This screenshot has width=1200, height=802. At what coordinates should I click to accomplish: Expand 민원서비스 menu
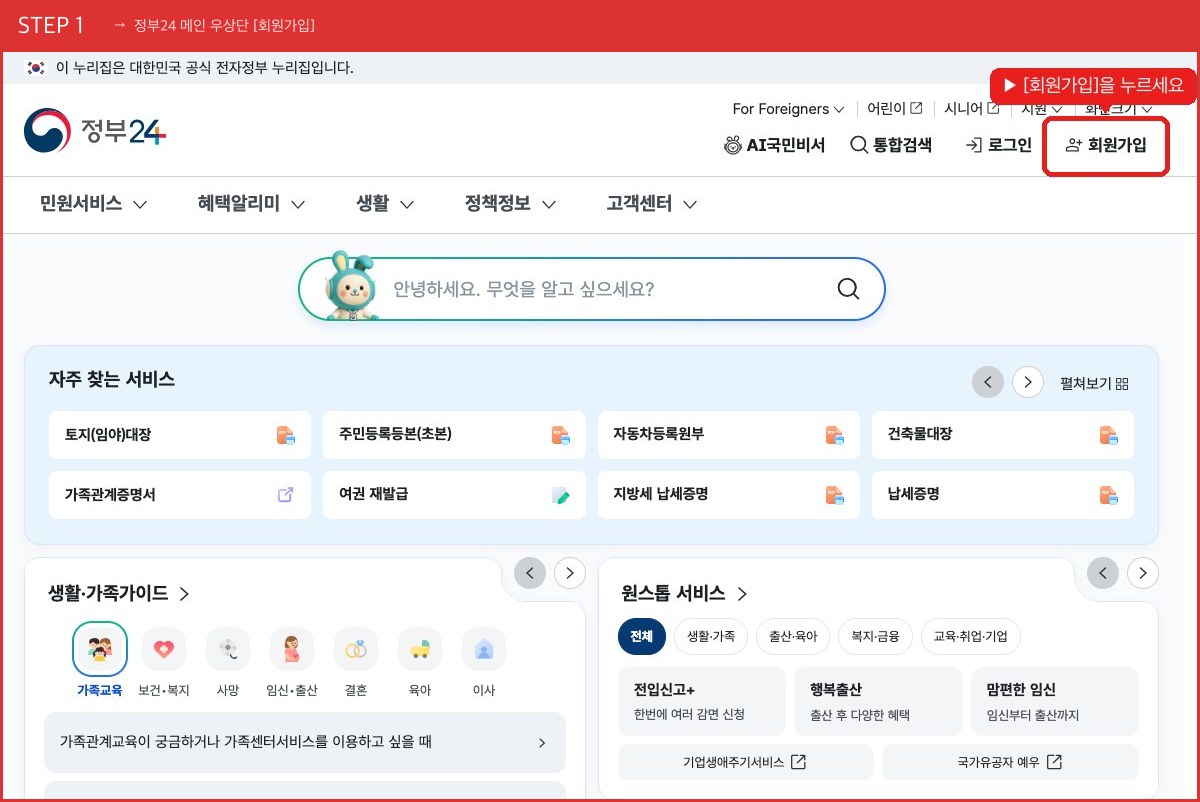pyautogui.click(x=94, y=204)
